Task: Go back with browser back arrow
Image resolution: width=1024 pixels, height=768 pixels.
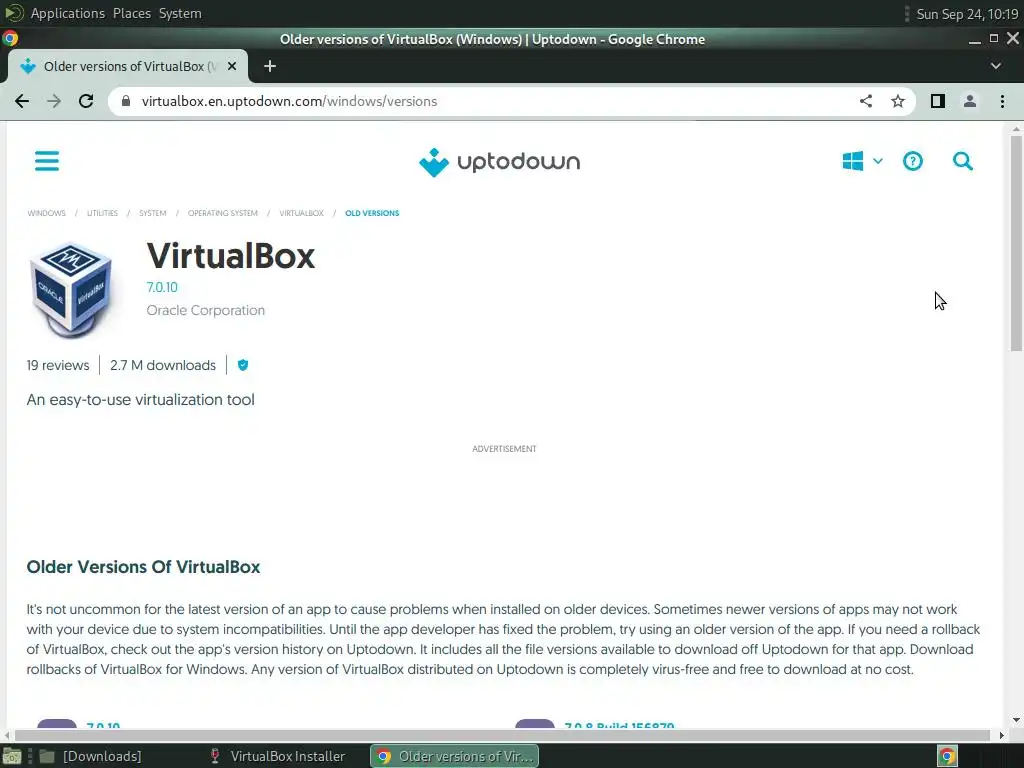Action: (22, 101)
